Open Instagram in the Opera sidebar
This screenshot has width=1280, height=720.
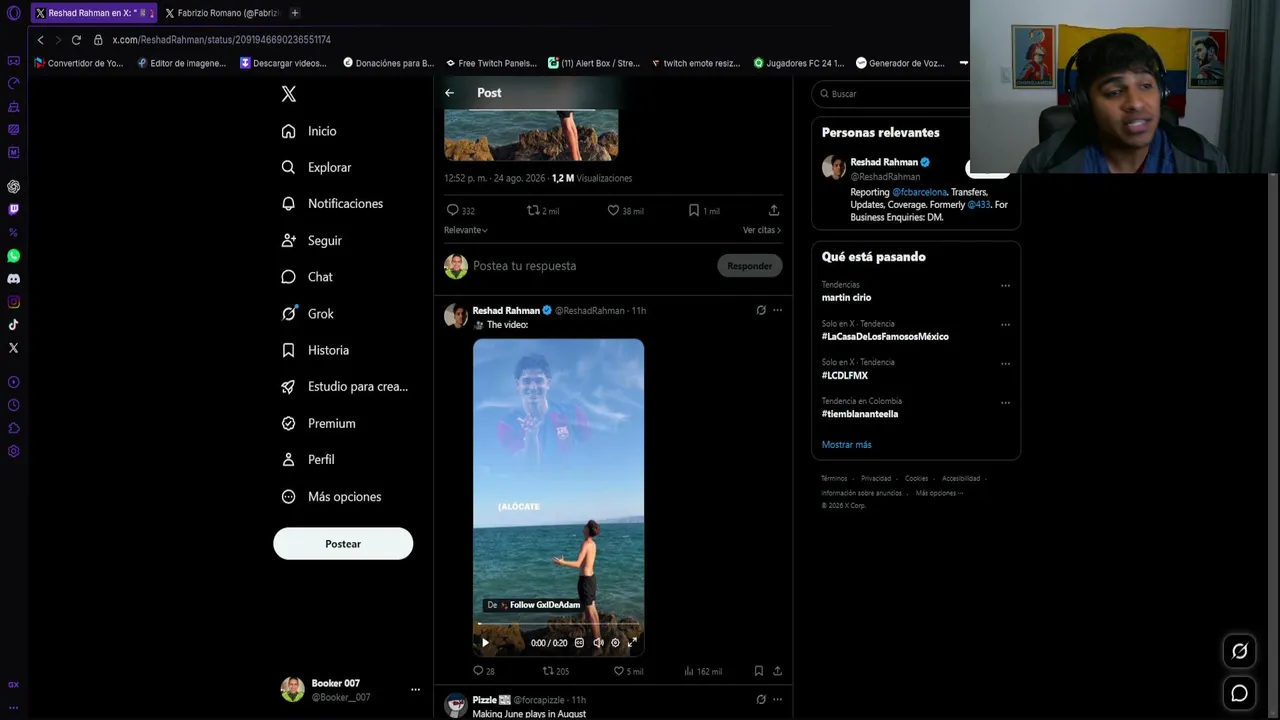point(13,302)
